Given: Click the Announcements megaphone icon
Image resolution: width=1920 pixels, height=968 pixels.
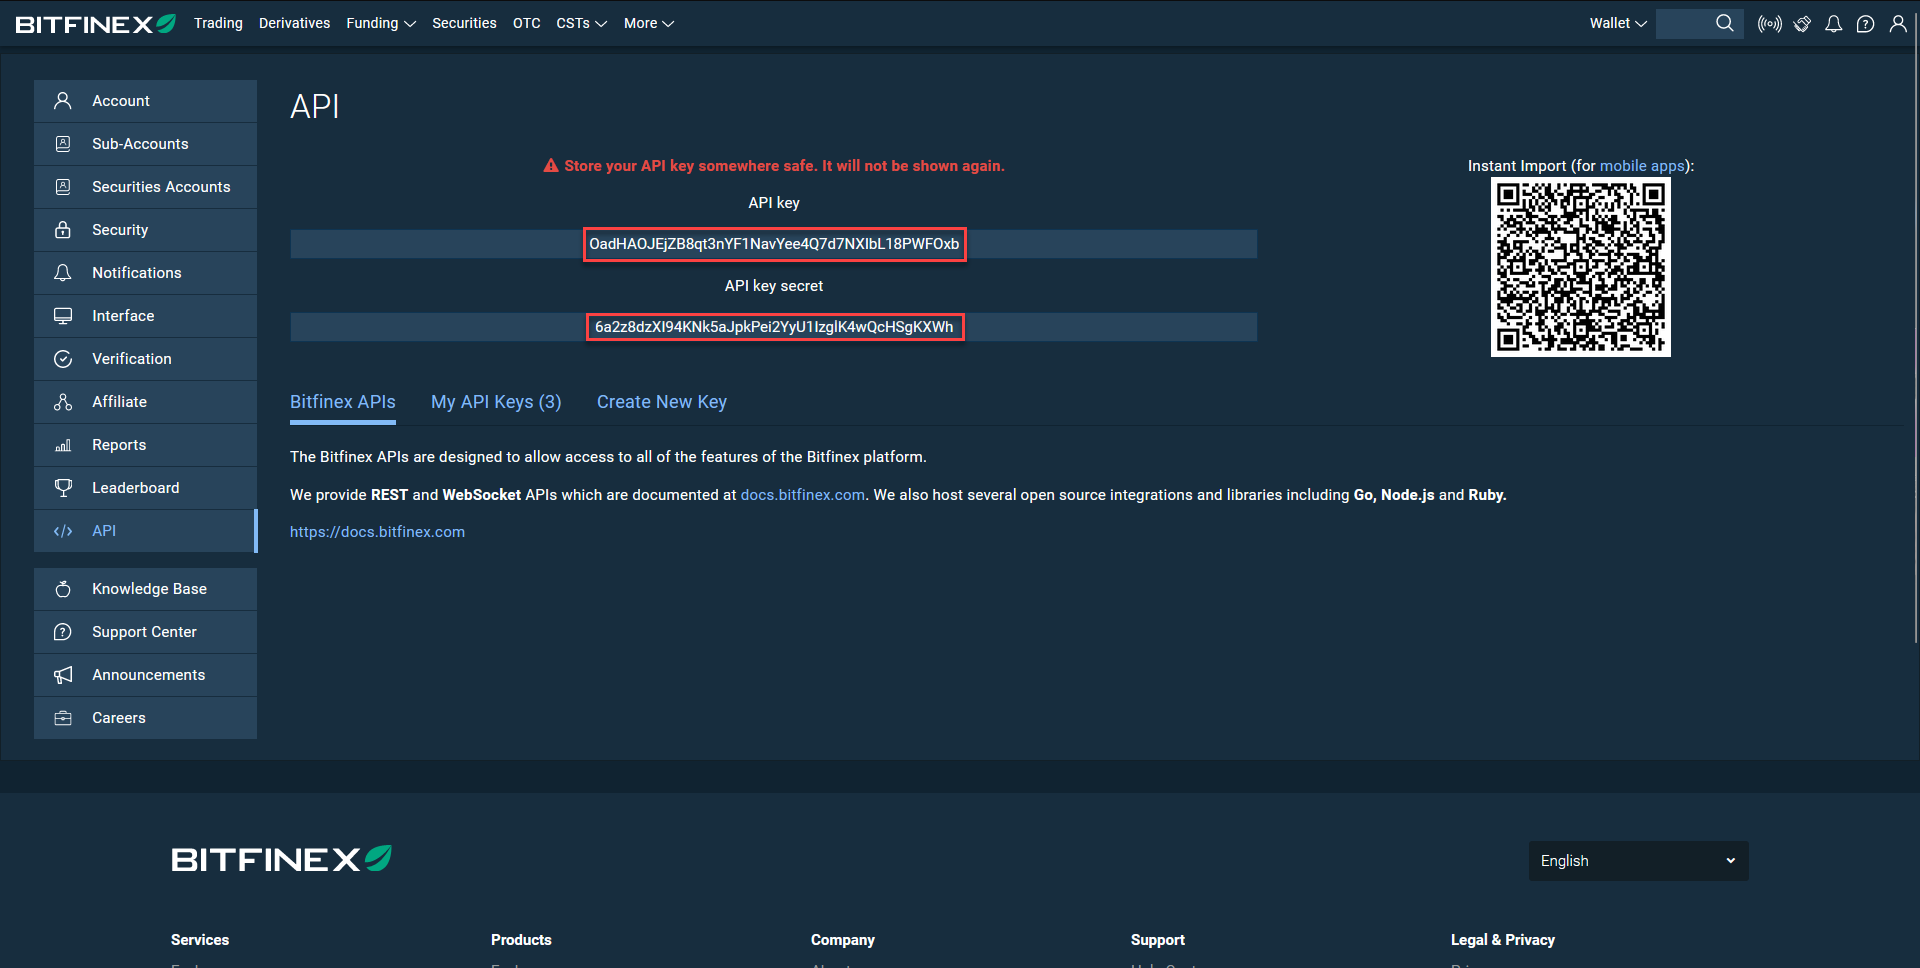Looking at the screenshot, I should point(63,675).
